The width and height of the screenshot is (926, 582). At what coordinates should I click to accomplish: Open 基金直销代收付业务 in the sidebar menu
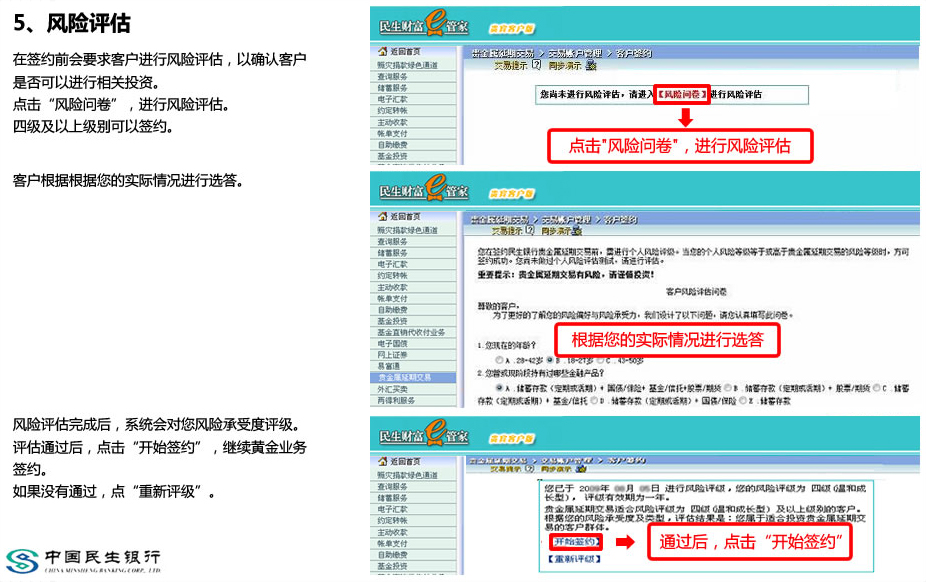[x=413, y=332]
